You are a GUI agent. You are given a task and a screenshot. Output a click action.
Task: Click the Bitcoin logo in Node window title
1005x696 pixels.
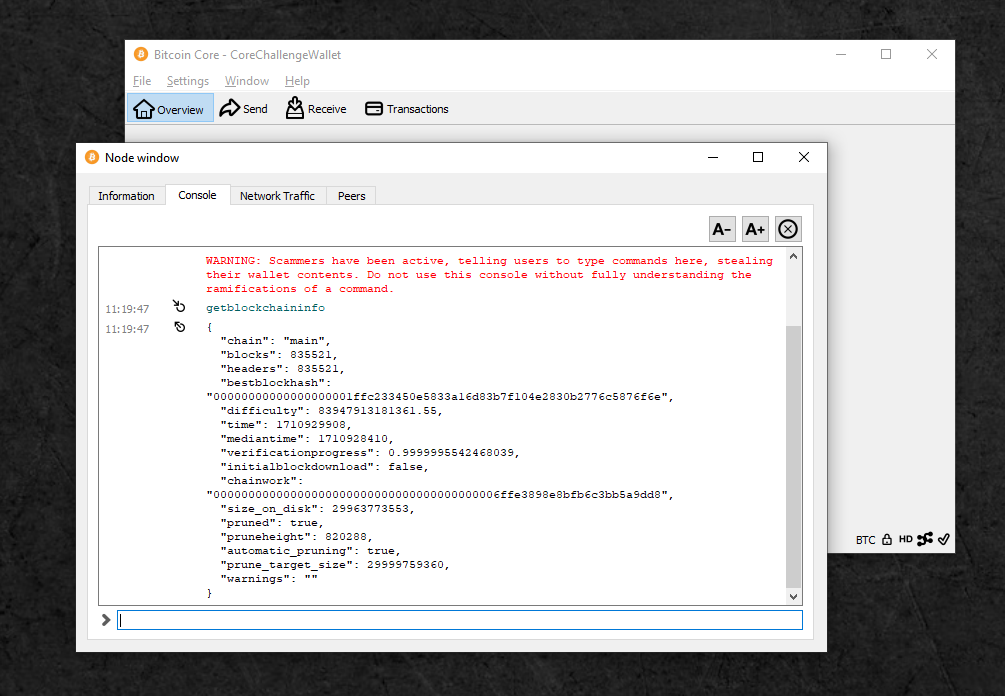point(92,157)
